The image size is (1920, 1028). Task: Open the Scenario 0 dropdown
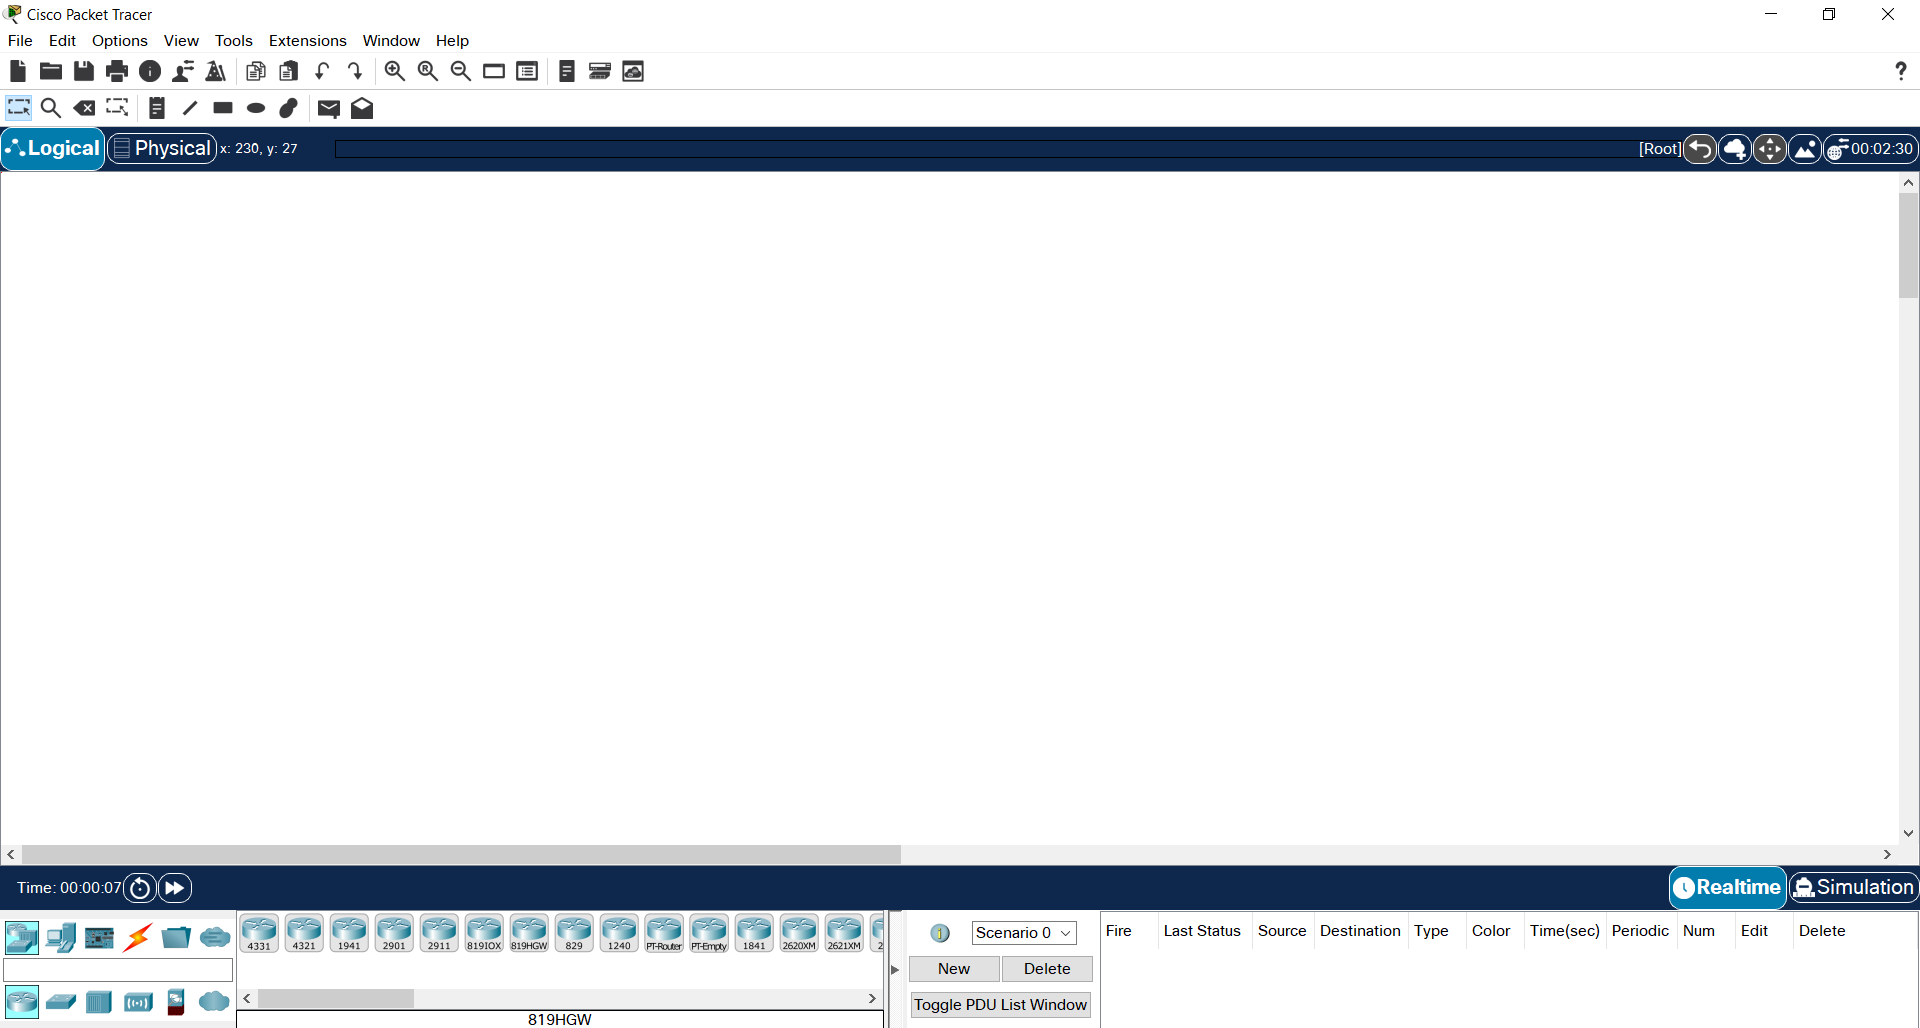[x=1024, y=933]
